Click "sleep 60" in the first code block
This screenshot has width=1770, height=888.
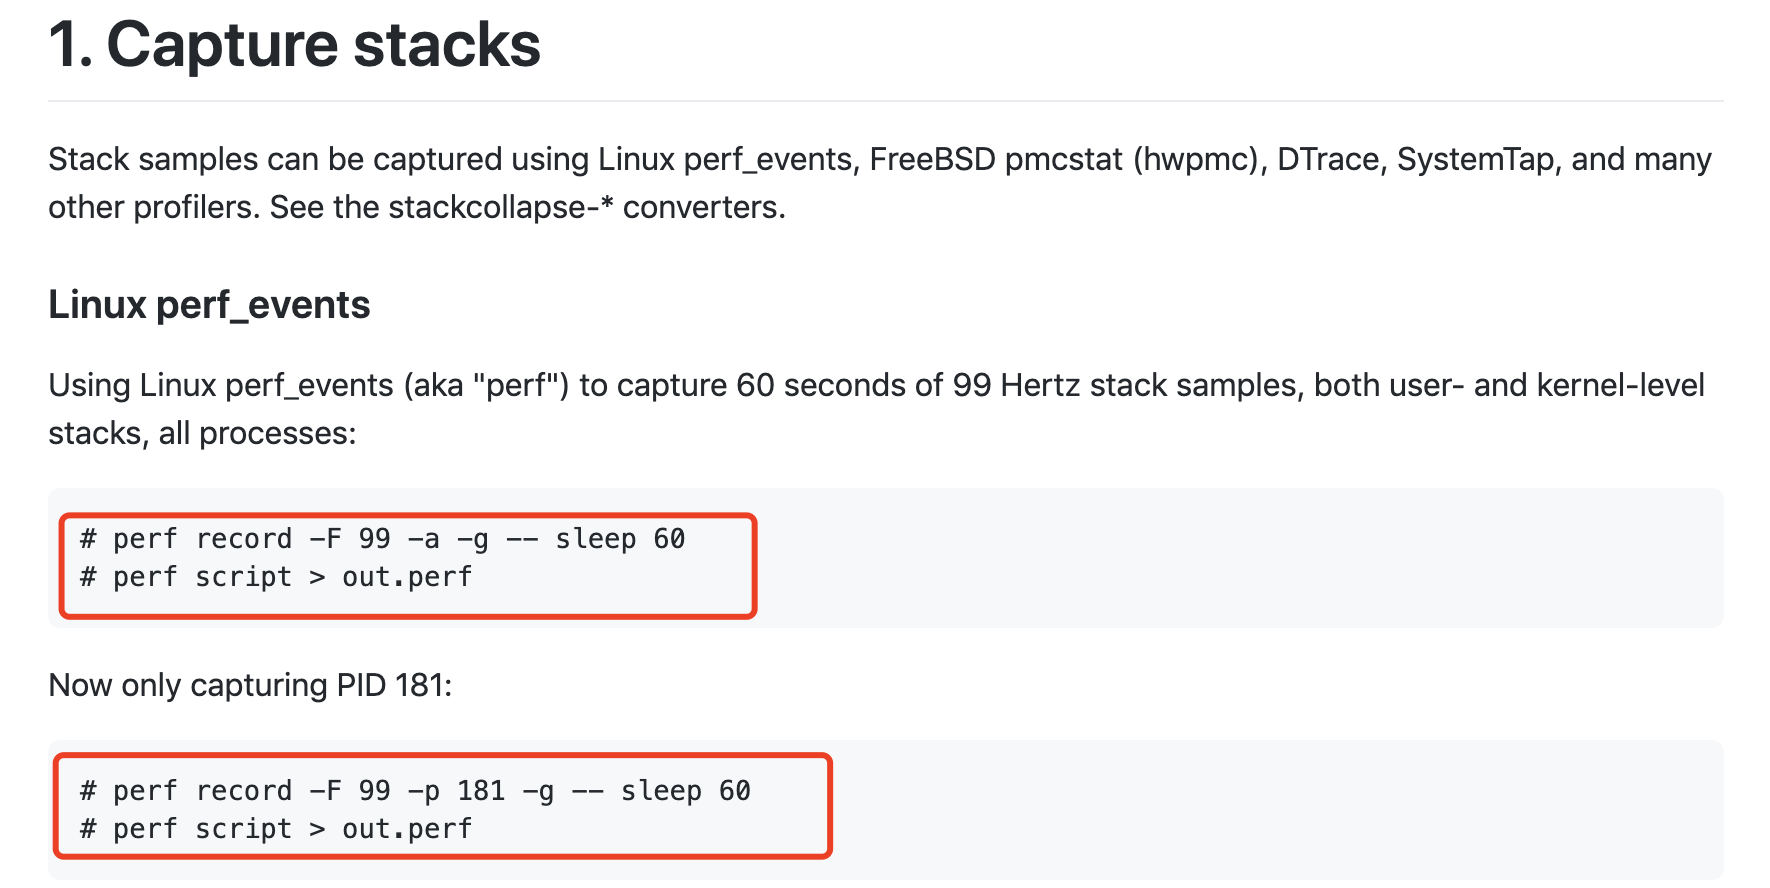point(620,539)
